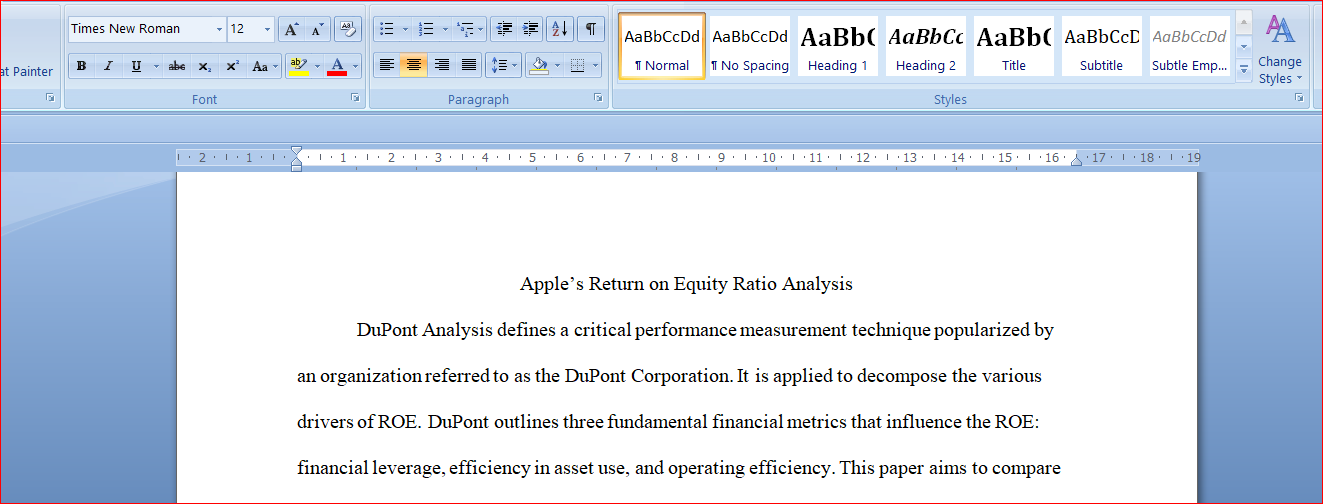Justify the paragraph text

468,66
